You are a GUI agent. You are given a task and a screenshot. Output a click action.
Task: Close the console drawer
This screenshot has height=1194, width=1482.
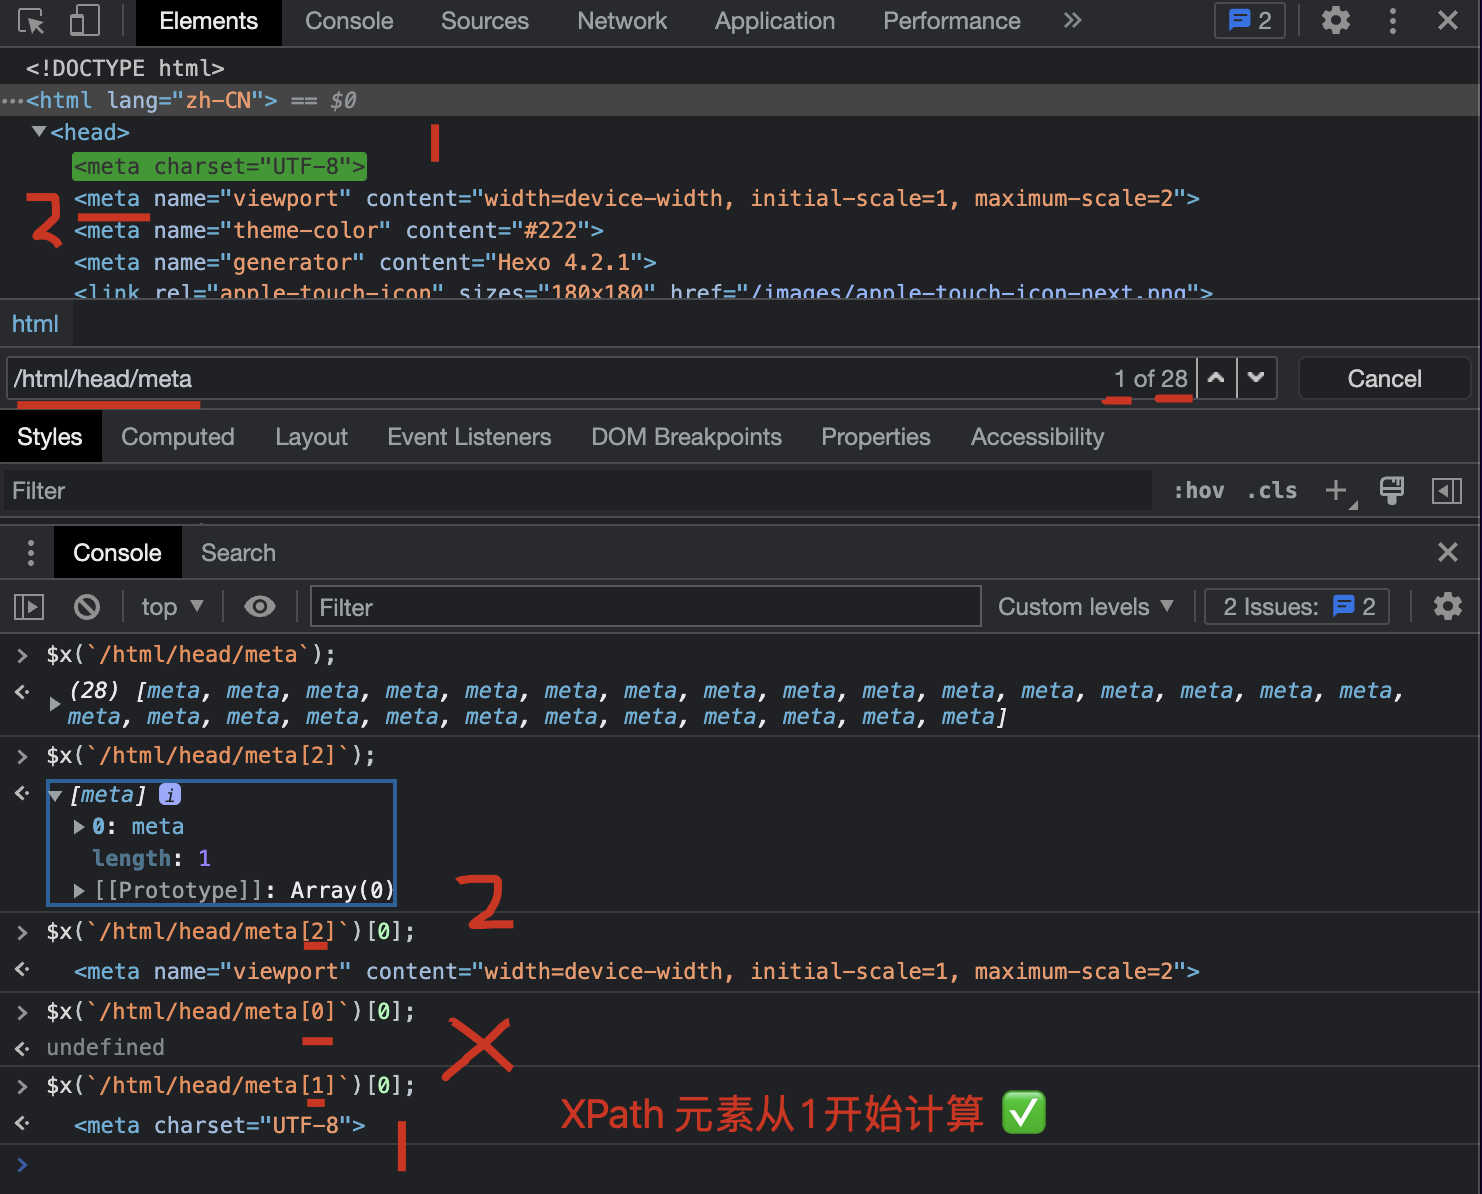1448,553
